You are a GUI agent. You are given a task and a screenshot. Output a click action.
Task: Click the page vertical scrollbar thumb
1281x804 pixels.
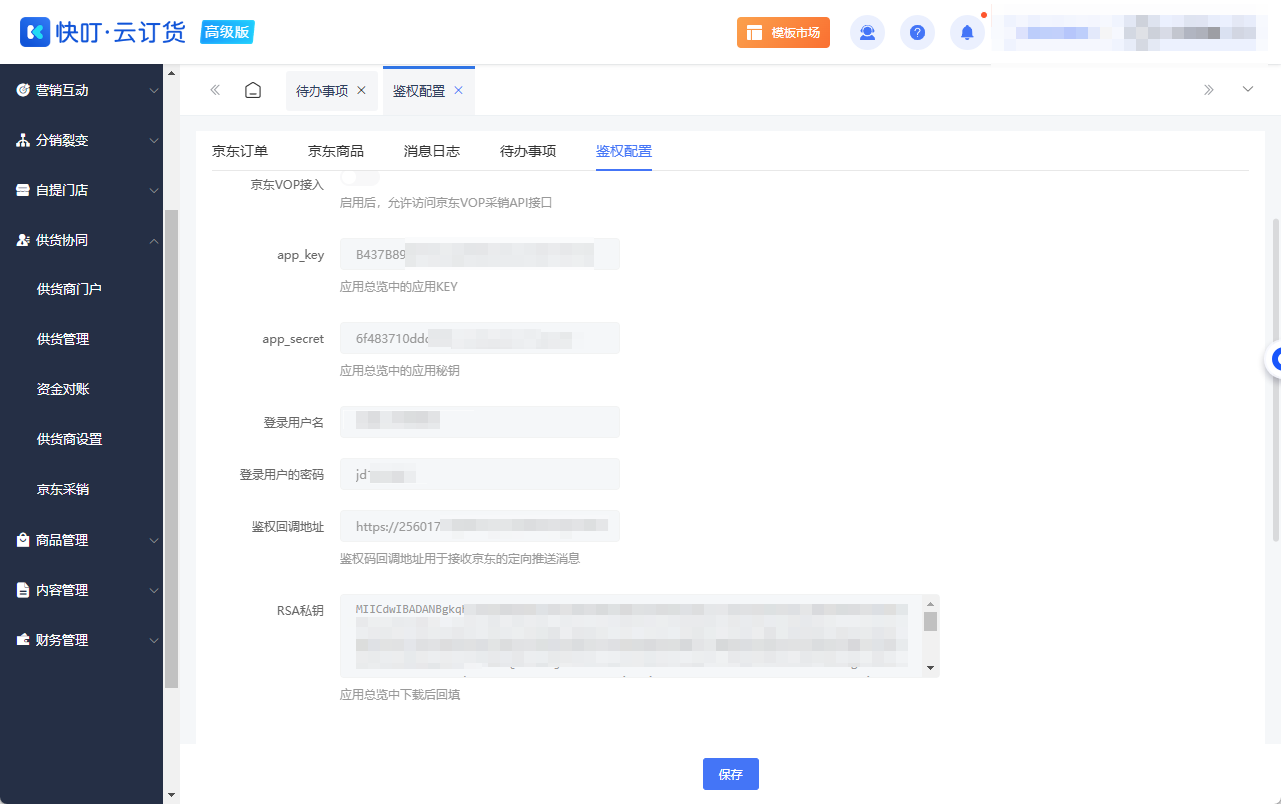click(1275, 380)
